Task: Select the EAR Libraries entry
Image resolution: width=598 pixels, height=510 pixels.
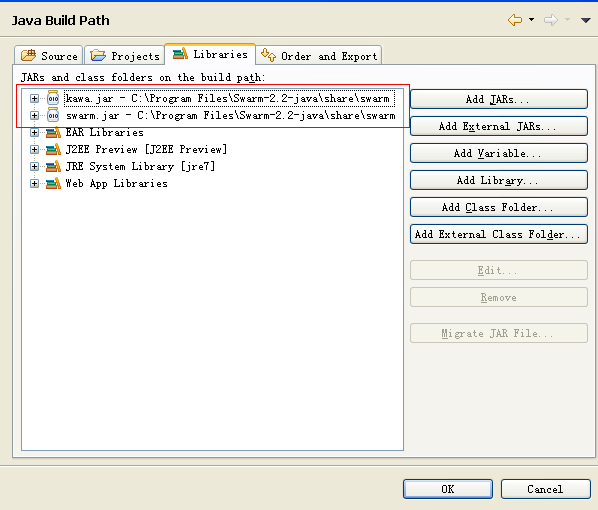Action: (104, 132)
